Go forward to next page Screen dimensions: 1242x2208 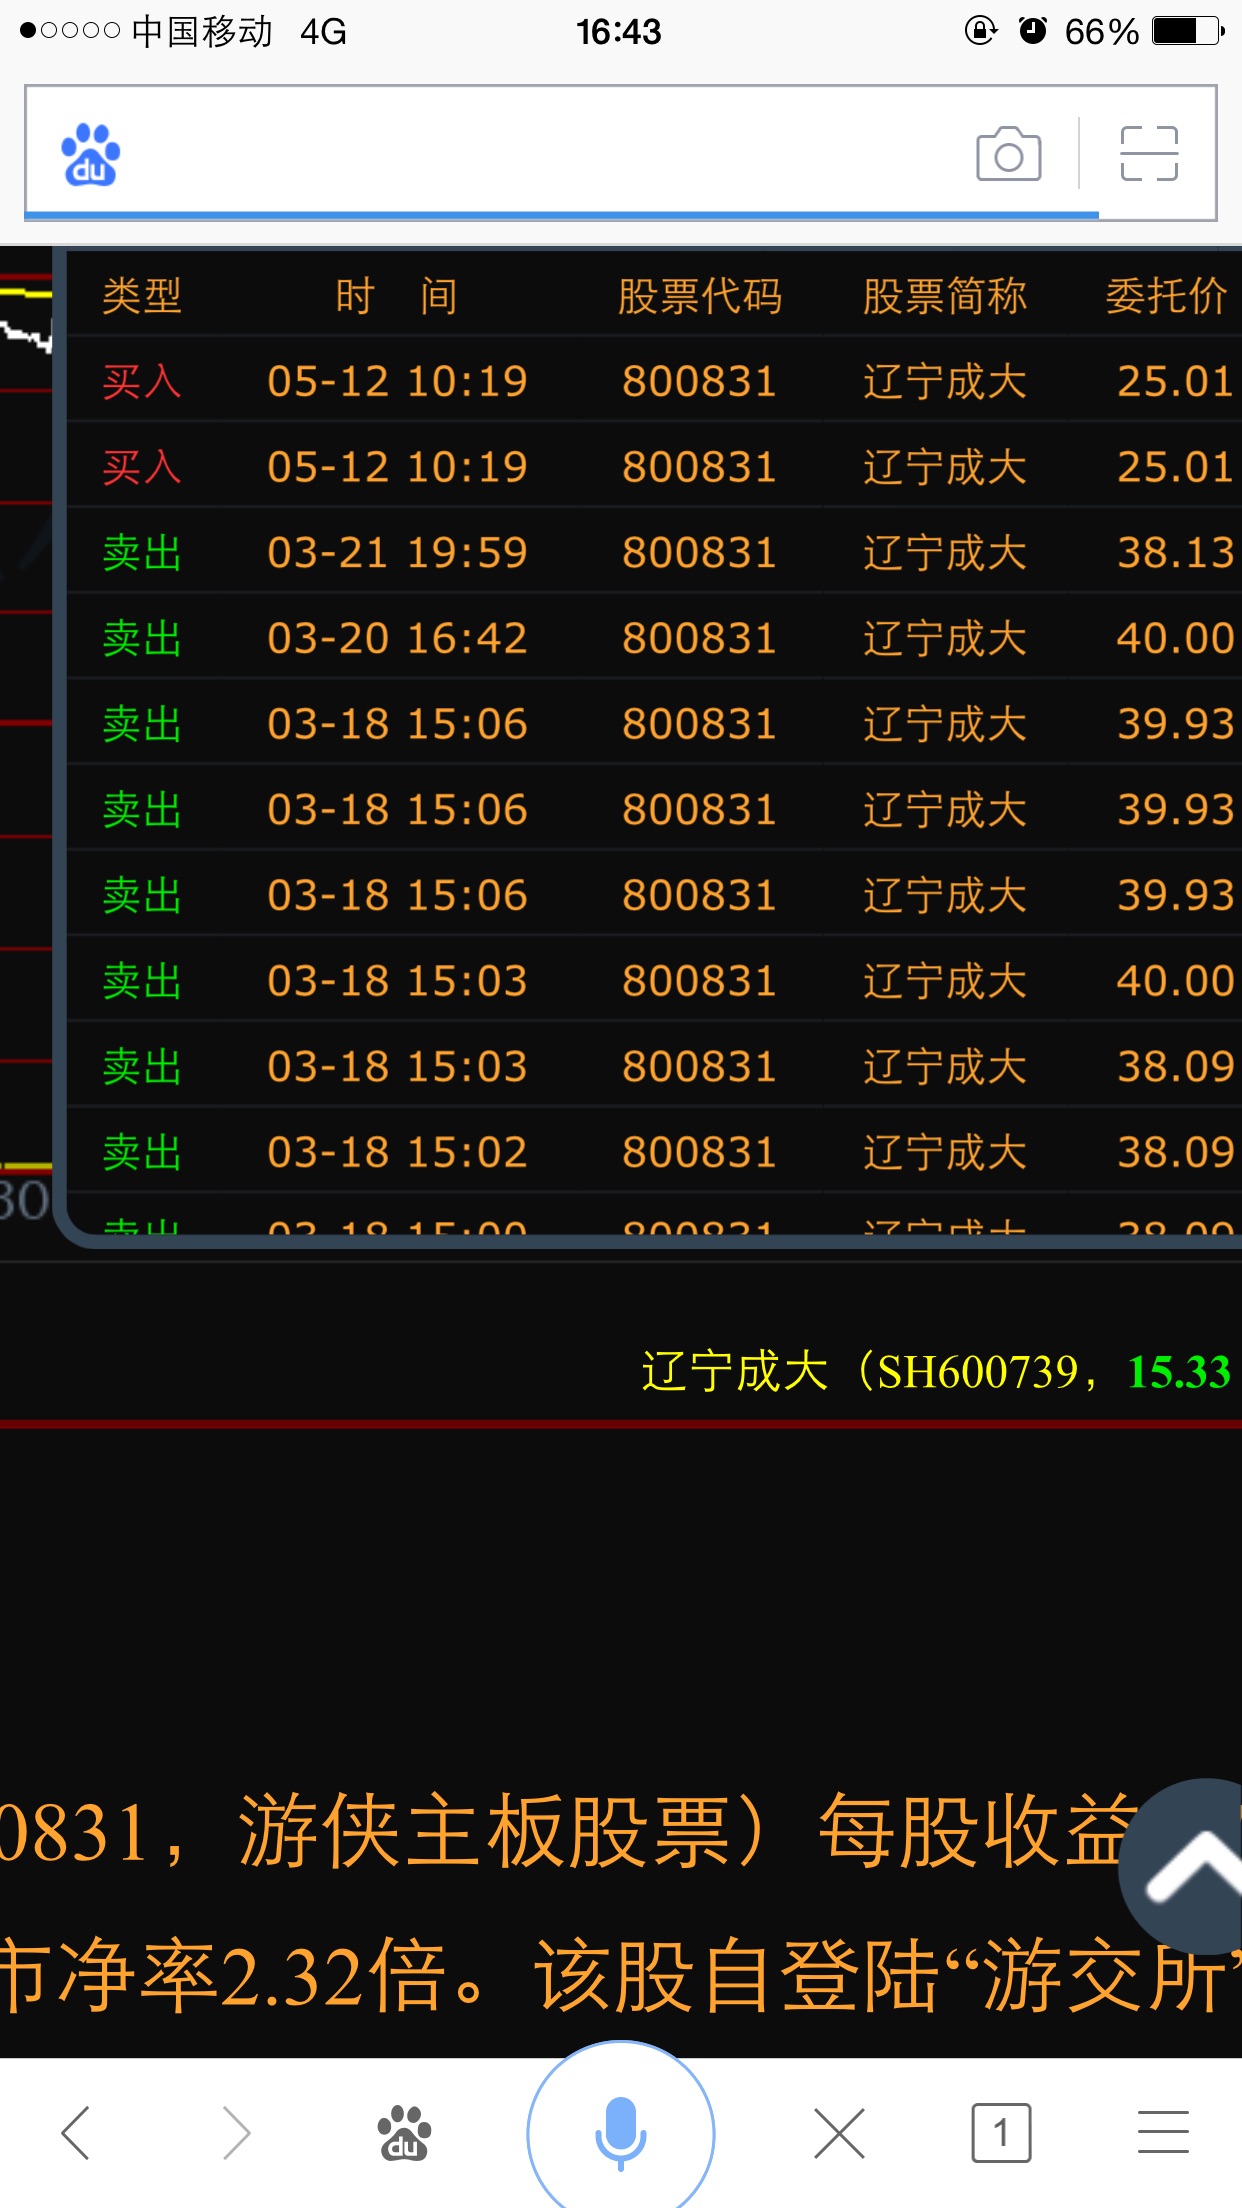pos(236,2133)
